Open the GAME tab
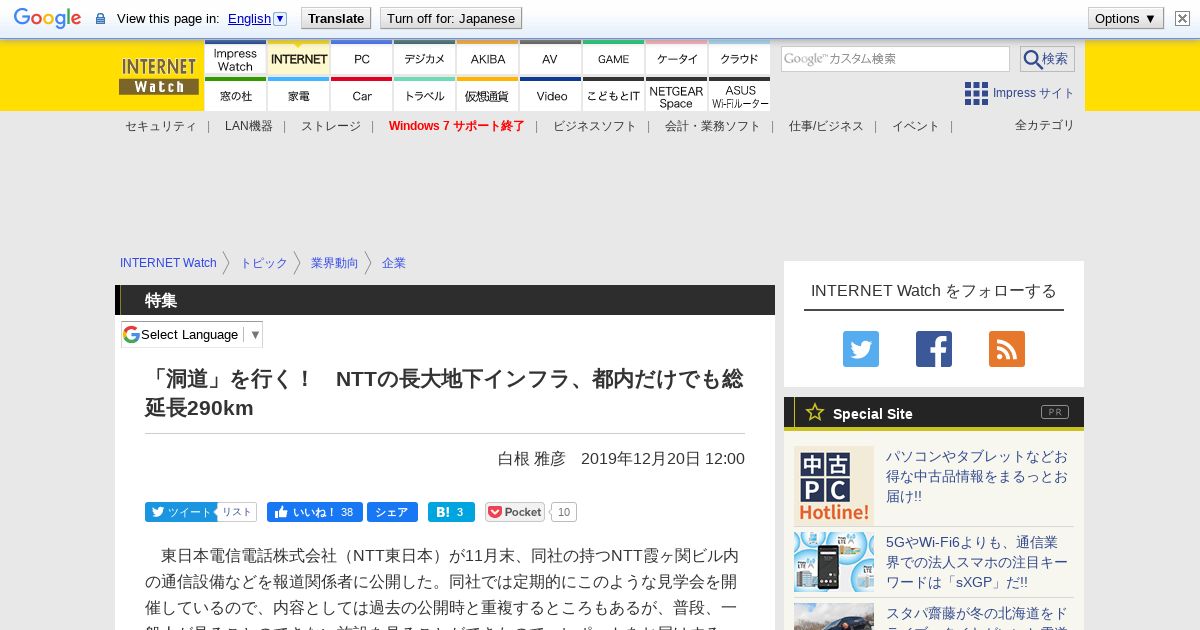The image size is (1200, 630). (x=614, y=59)
